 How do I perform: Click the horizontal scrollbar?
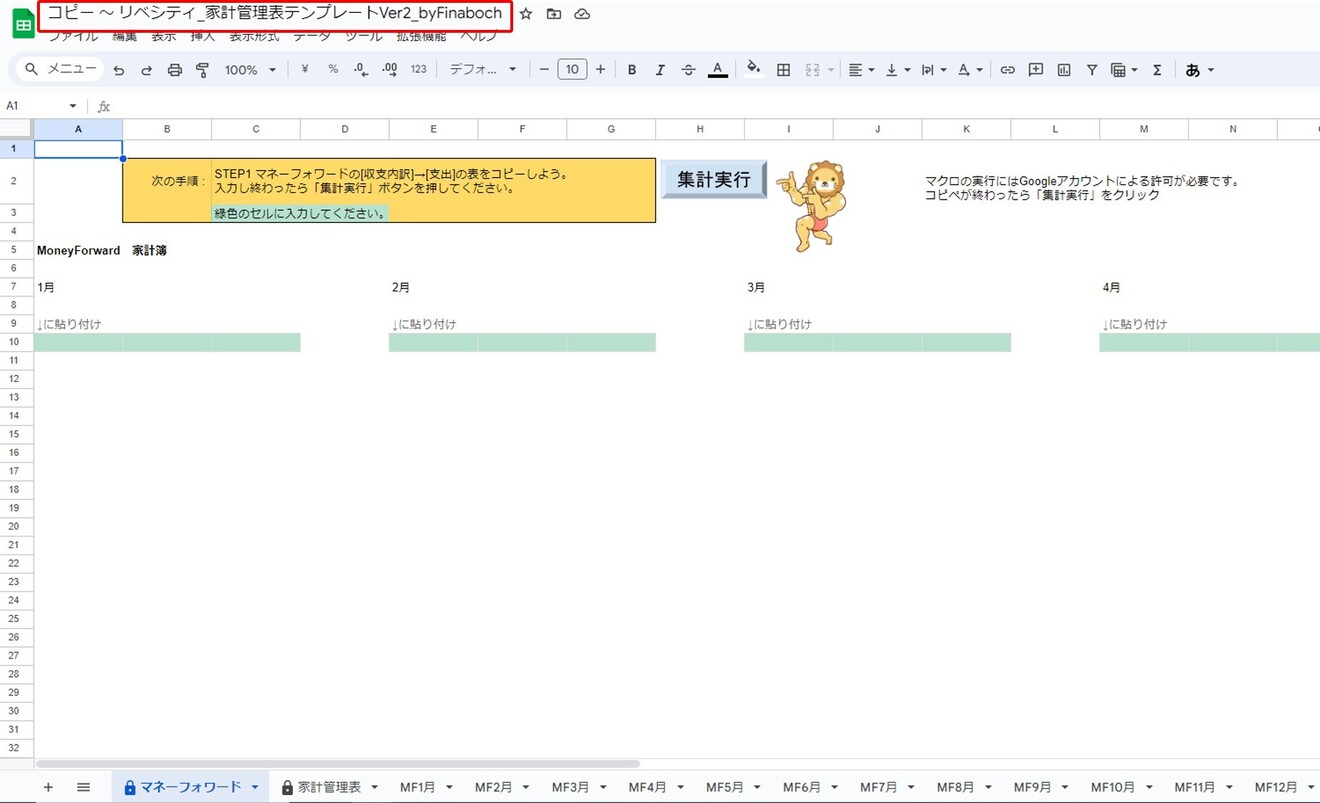coord(338,764)
